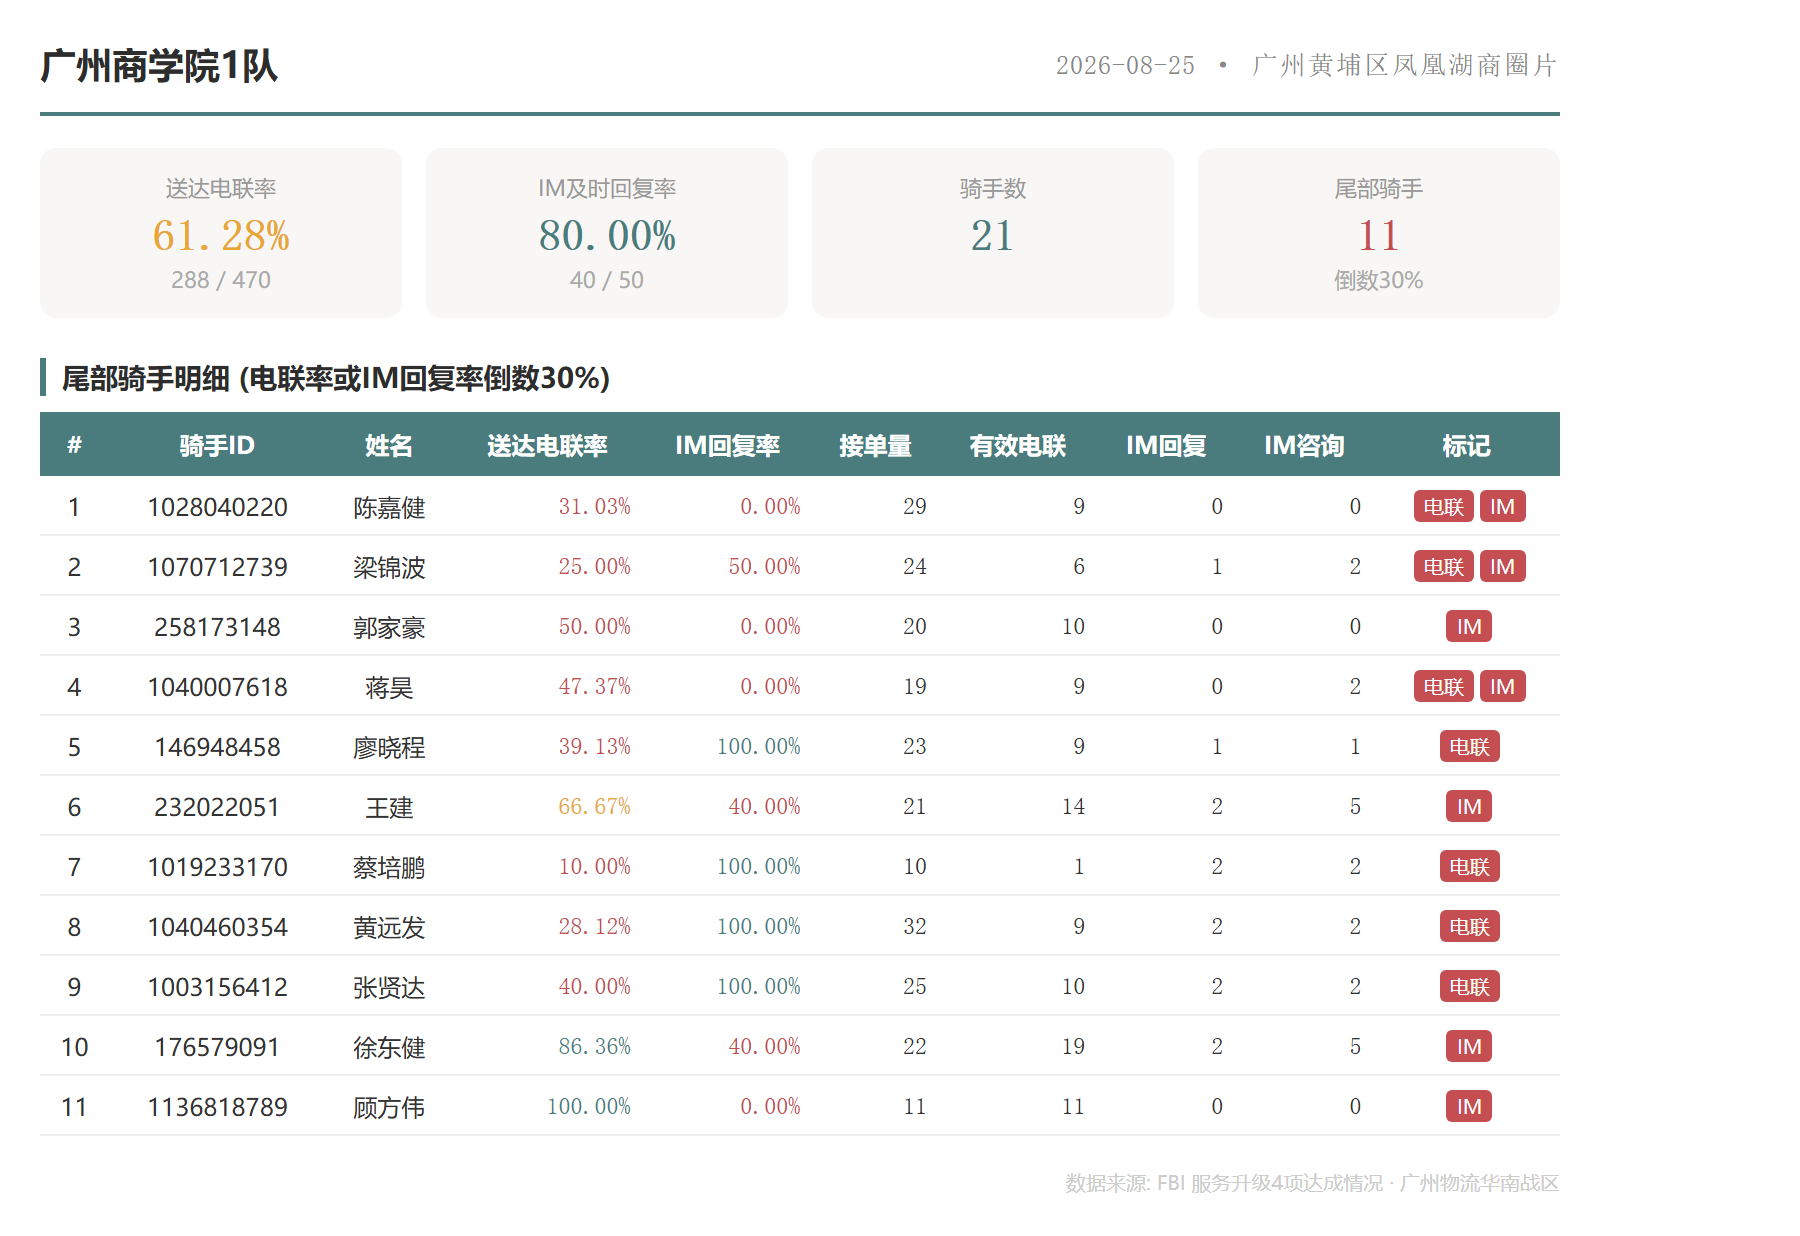Click the 31.03% 送达电联率 cell
The width and height of the screenshot is (1800, 1236).
pyautogui.click(x=594, y=506)
